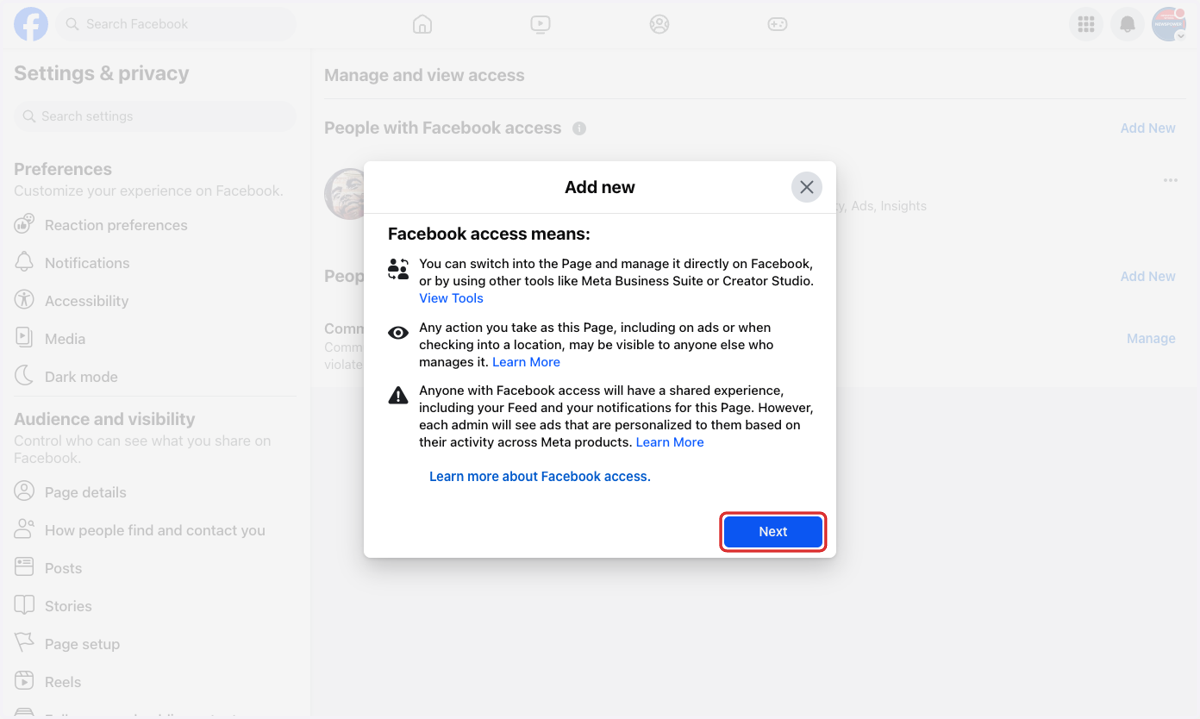Open the Home feed icon
This screenshot has height=719, width=1200.
coord(422,24)
